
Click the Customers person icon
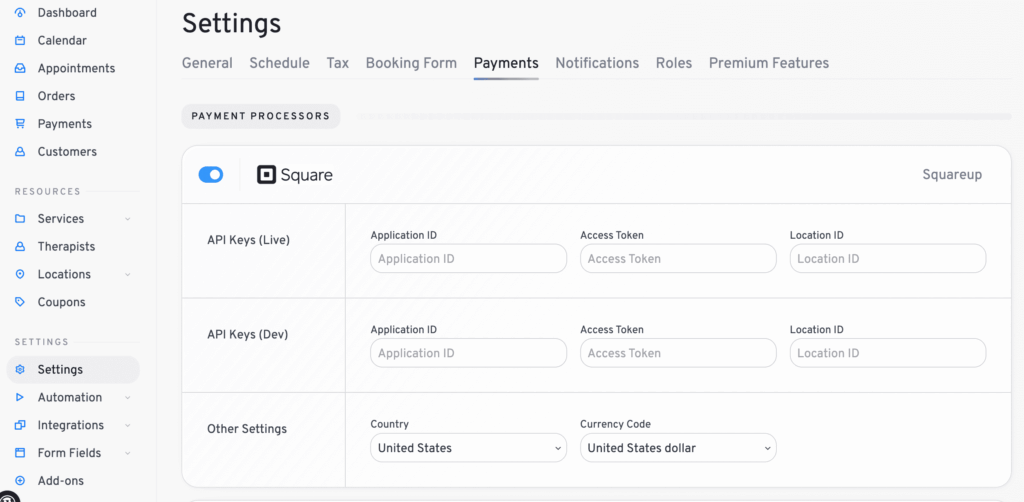point(20,151)
